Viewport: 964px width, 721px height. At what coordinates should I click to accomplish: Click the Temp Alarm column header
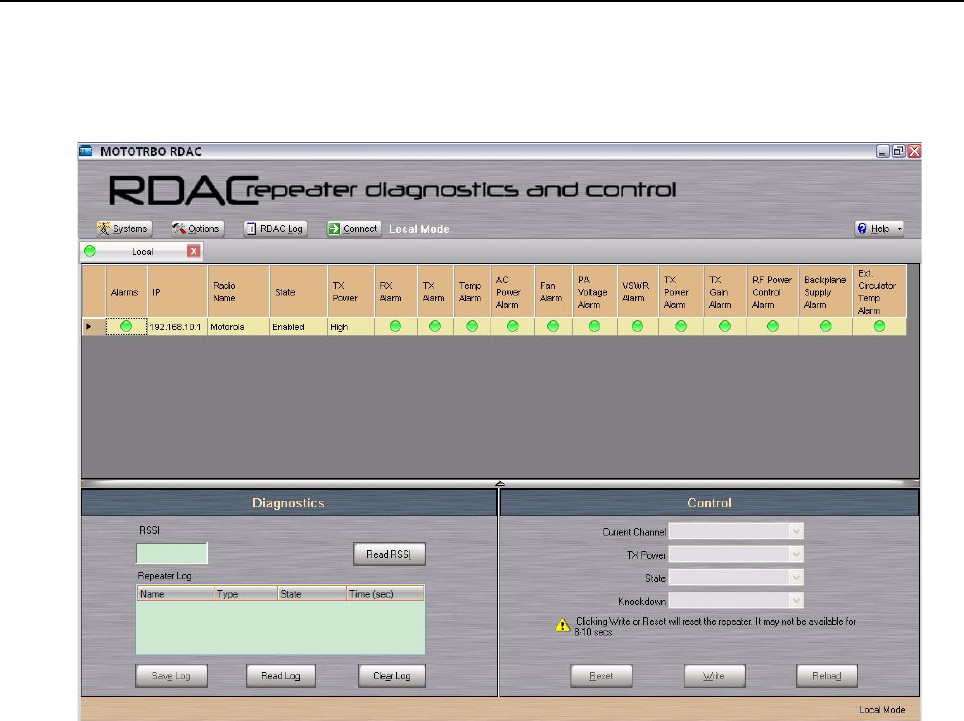[472, 291]
